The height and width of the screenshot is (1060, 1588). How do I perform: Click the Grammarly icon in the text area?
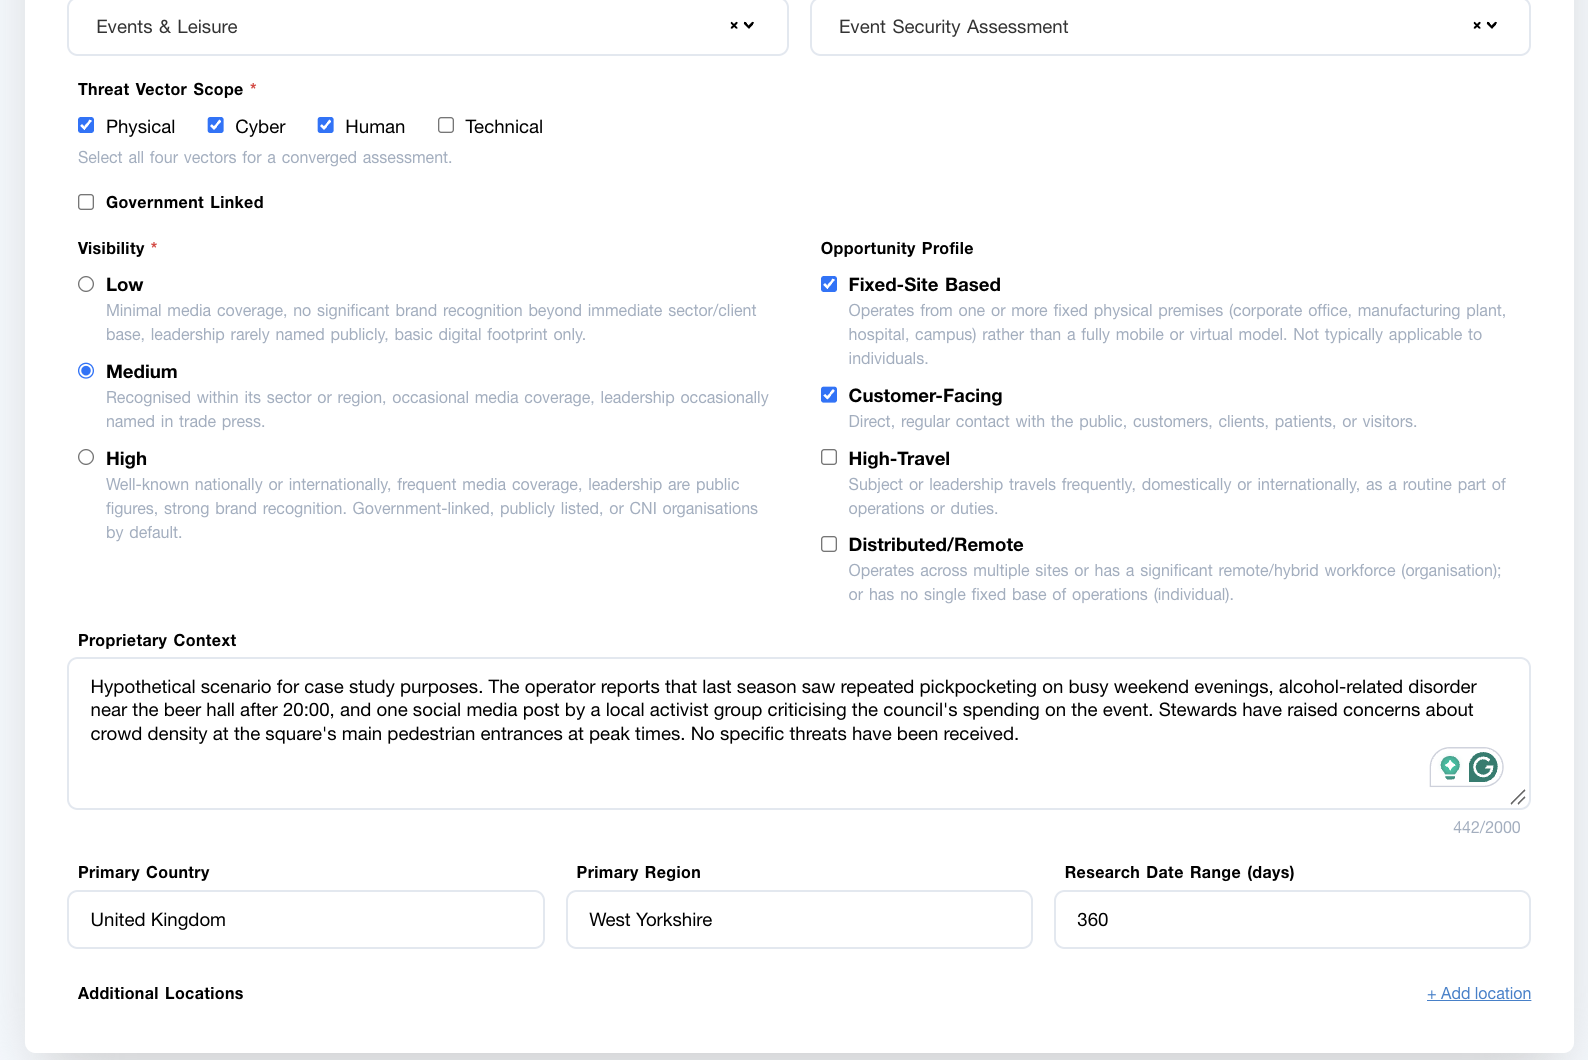[x=1483, y=767]
